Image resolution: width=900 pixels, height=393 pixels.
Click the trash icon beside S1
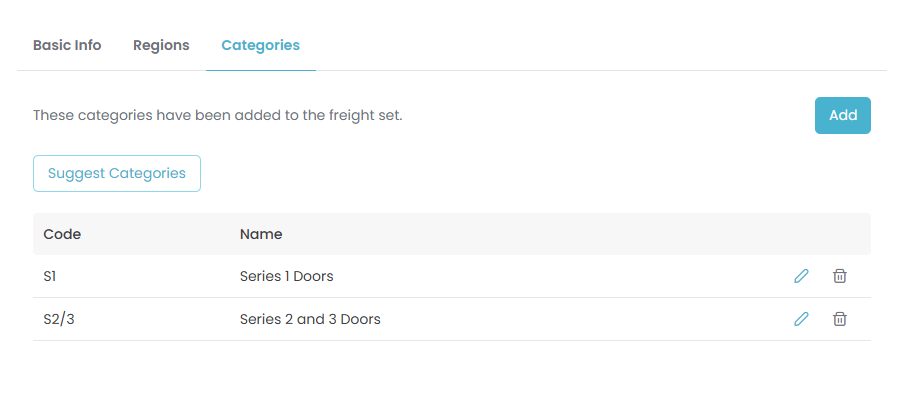pyautogui.click(x=840, y=276)
